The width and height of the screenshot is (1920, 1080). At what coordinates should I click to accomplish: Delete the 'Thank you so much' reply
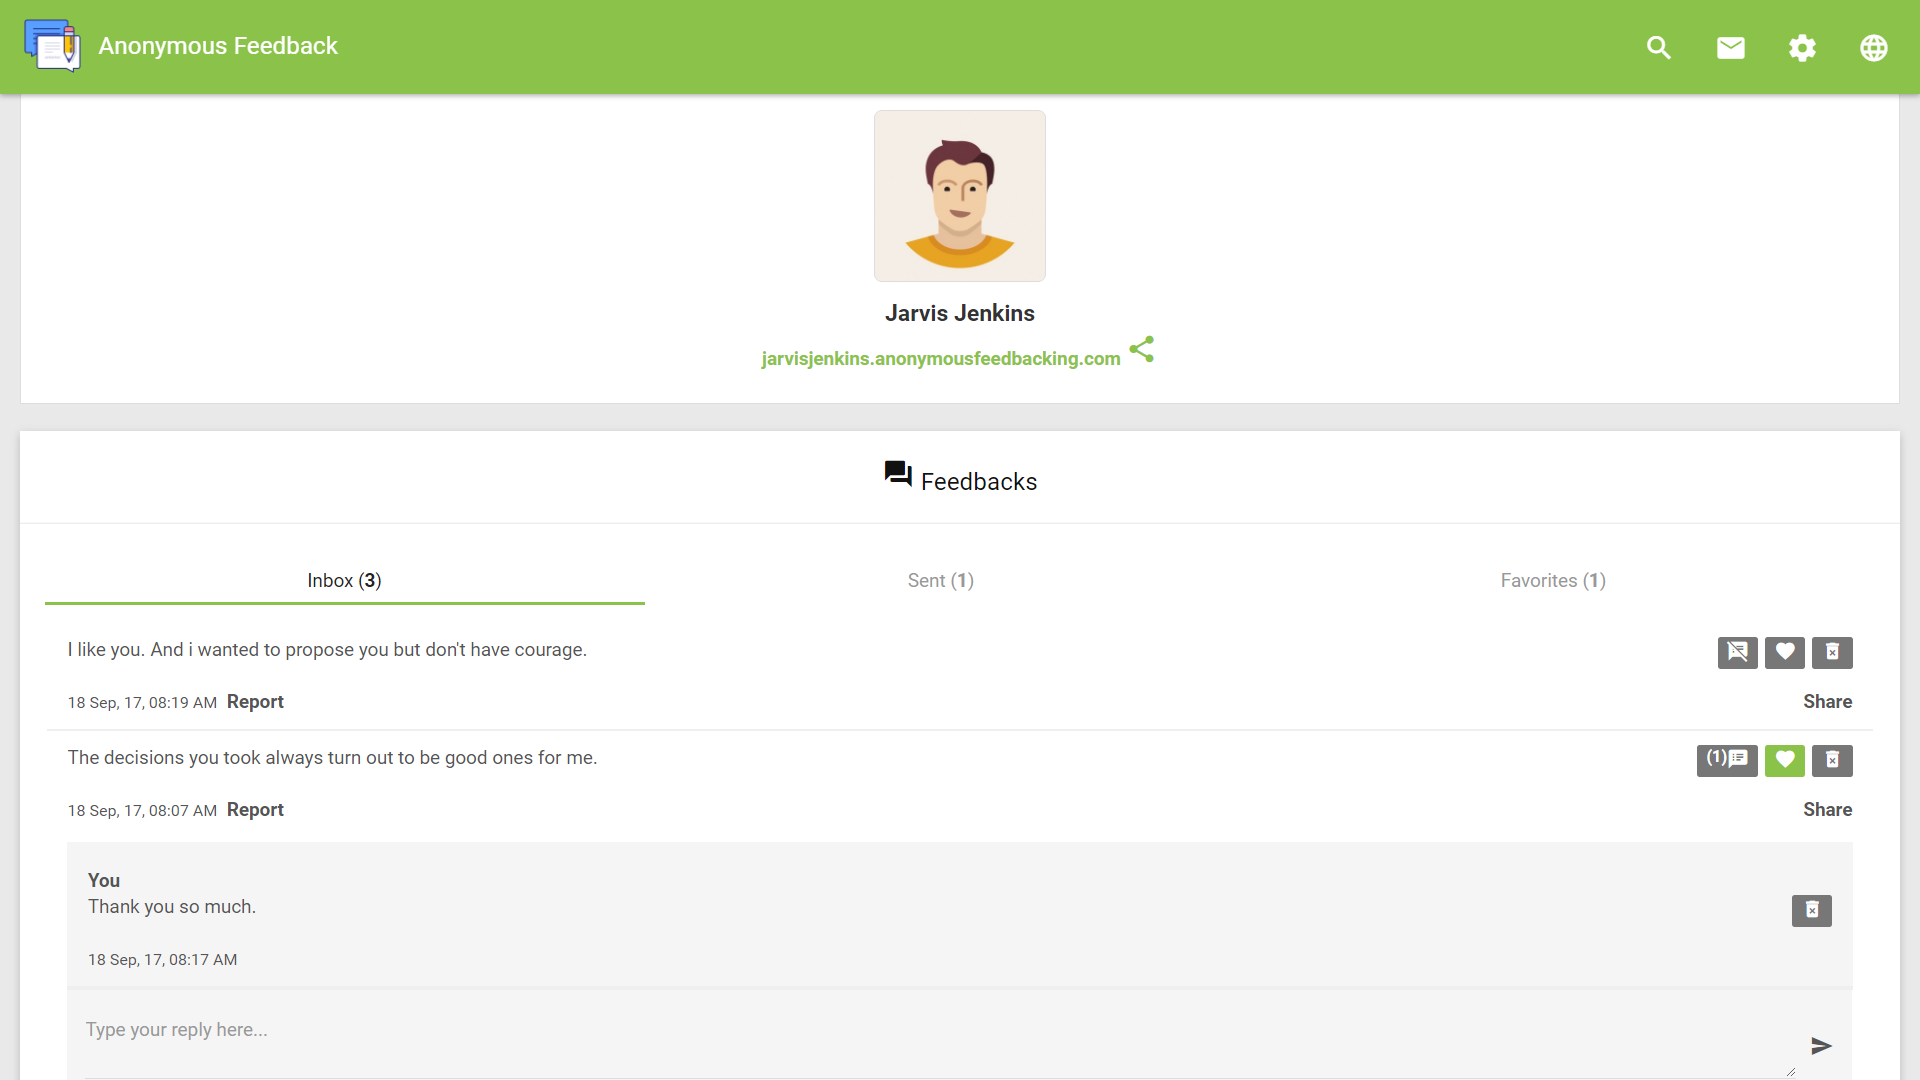[x=1811, y=910]
